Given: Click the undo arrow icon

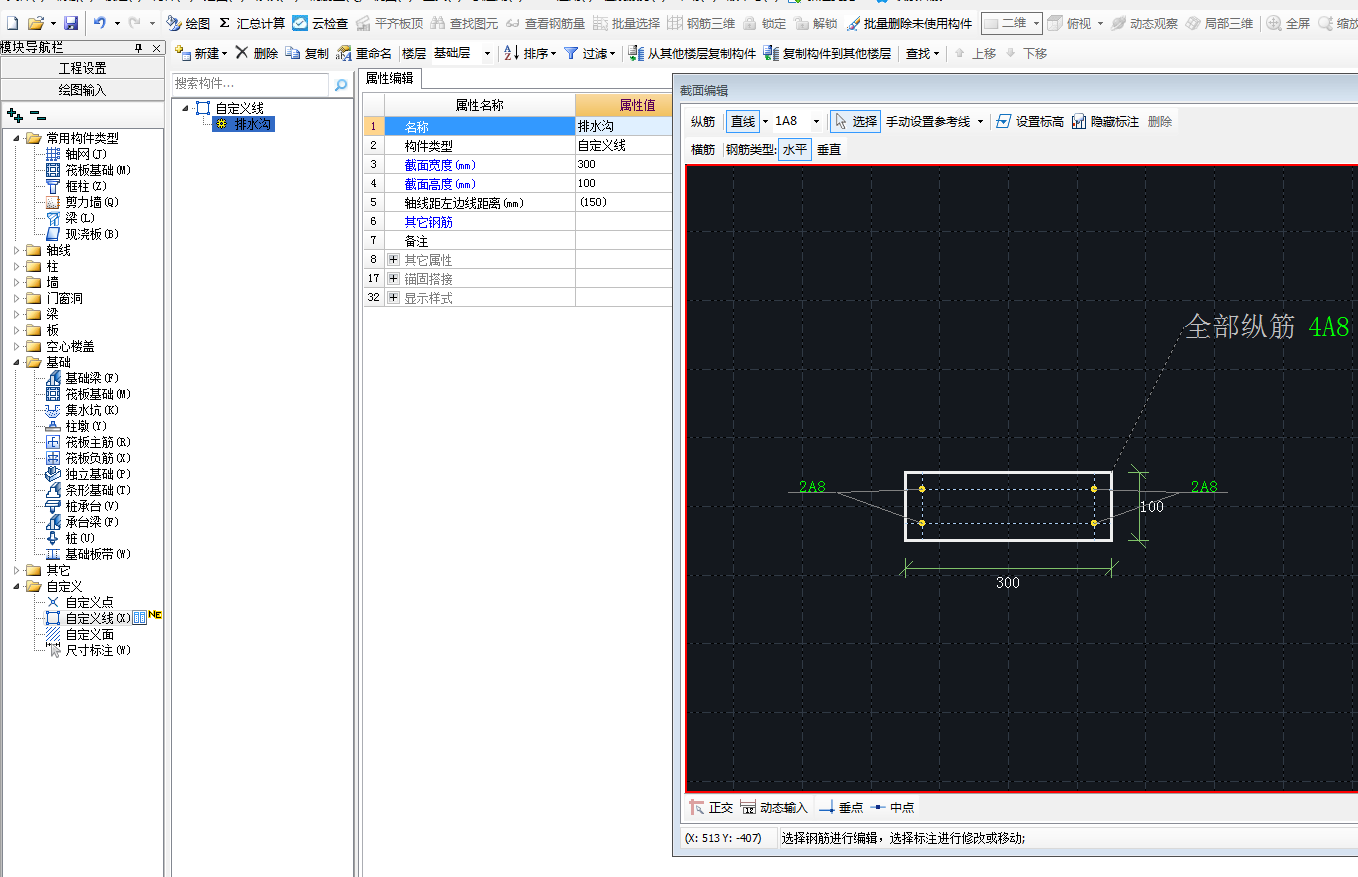Looking at the screenshot, I should tap(100, 23).
